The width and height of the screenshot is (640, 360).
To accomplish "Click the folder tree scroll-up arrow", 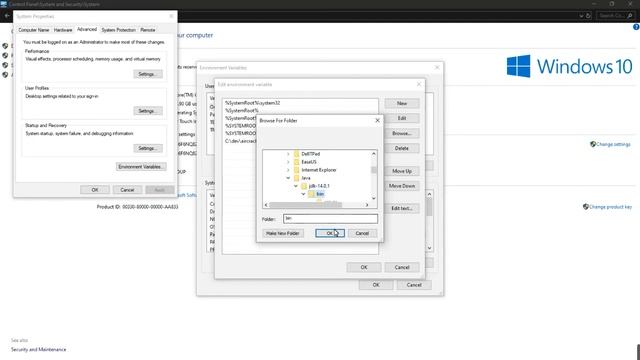I will (x=373, y=154).
